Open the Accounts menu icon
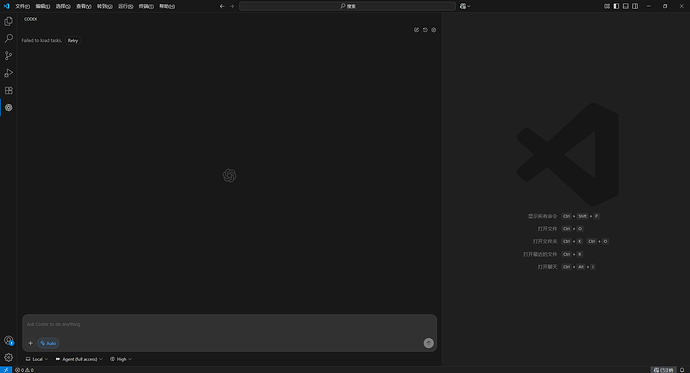The height and width of the screenshot is (373, 690). tap(8, 340)
